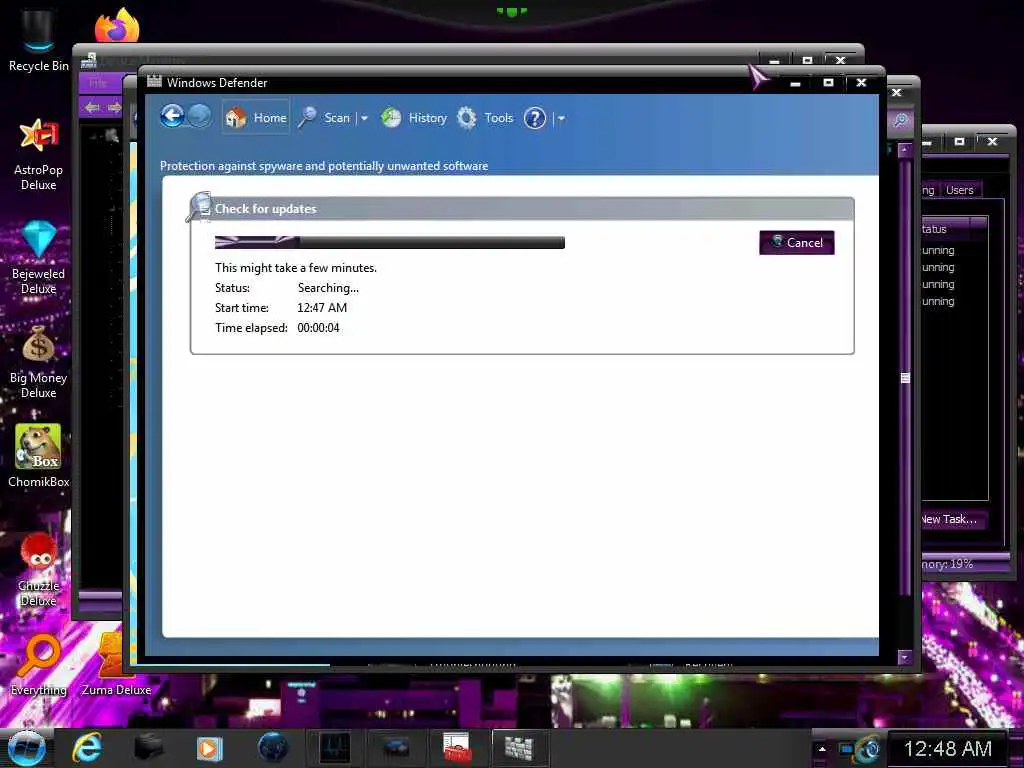Screen dimensions: 1024x768
Task: Select the 12:47 AM start time value
Action: 322,308
